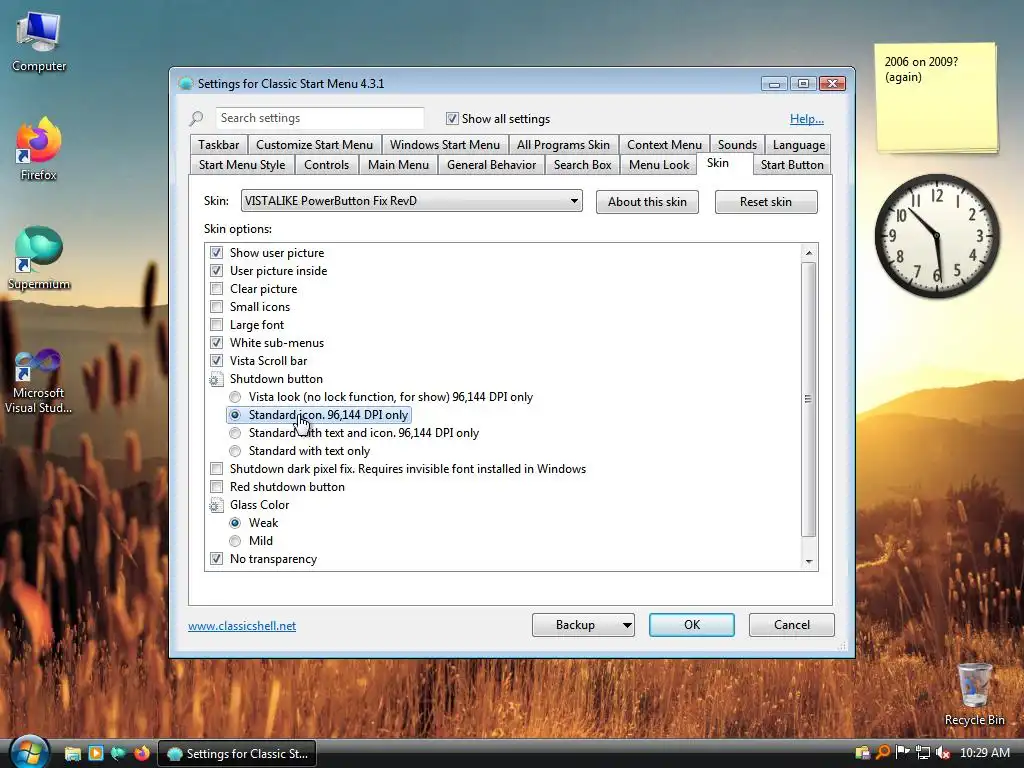
Task: Click the Reset skin button
Action: [x=765, y=202]
